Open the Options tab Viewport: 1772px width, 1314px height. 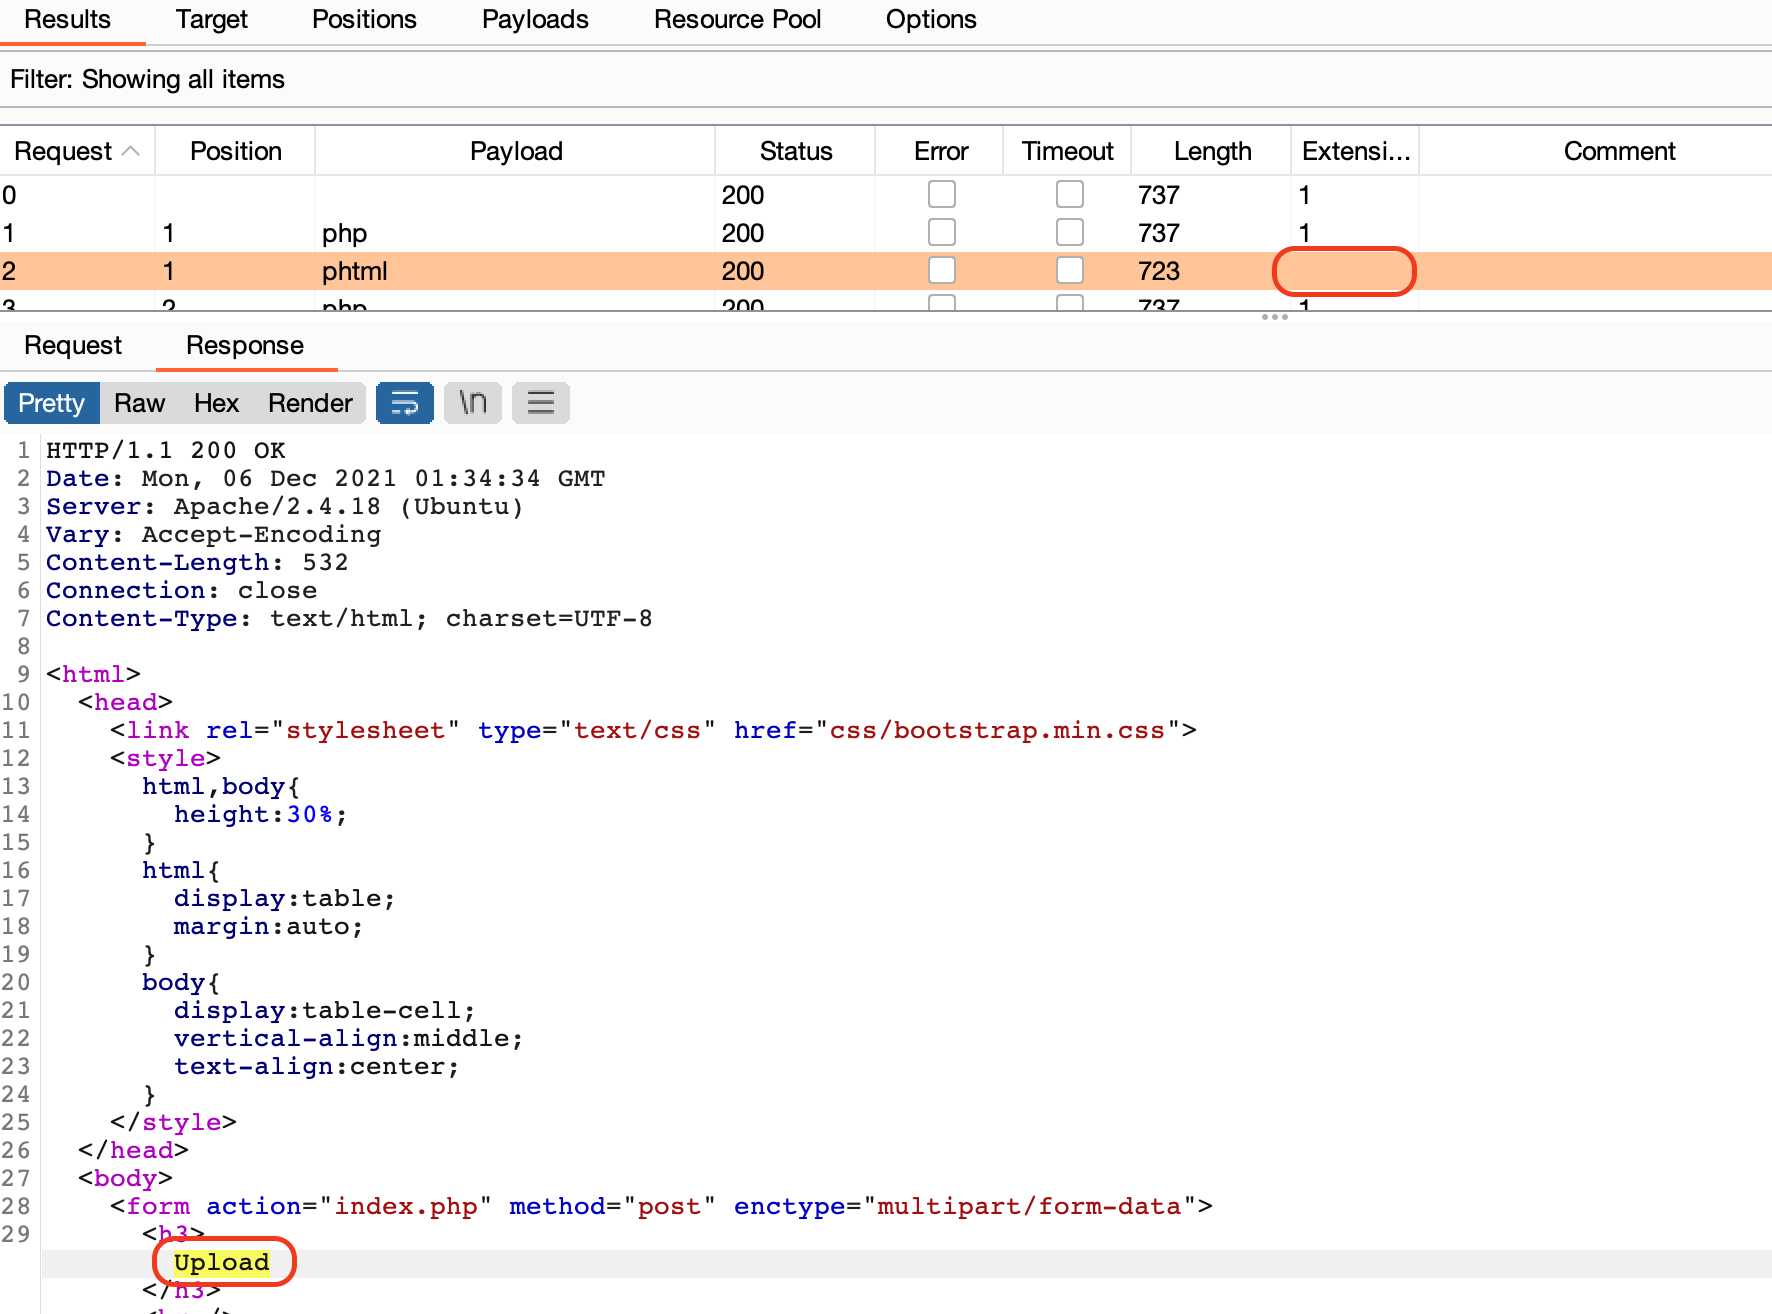tap(931, 20)
